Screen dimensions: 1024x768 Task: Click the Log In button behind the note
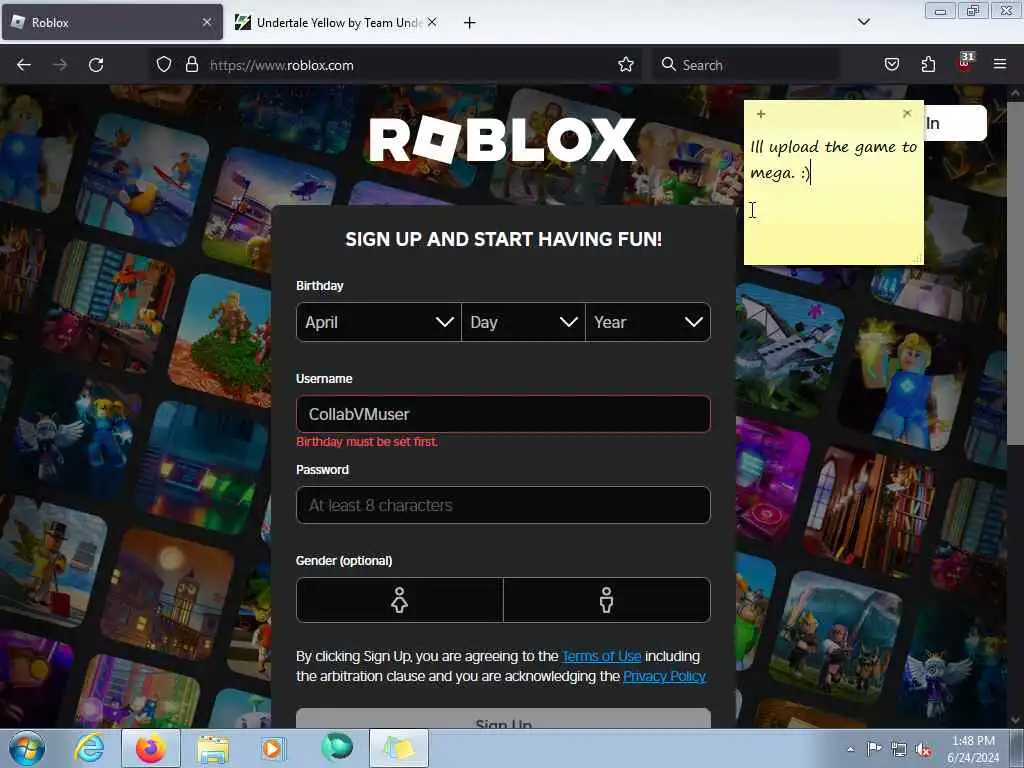coord(955,123)
